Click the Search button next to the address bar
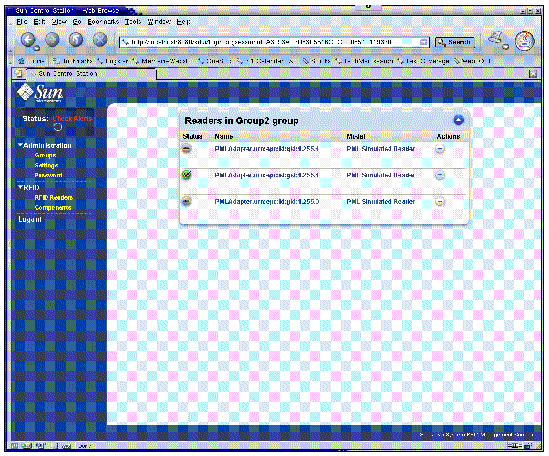 [454, 42]
